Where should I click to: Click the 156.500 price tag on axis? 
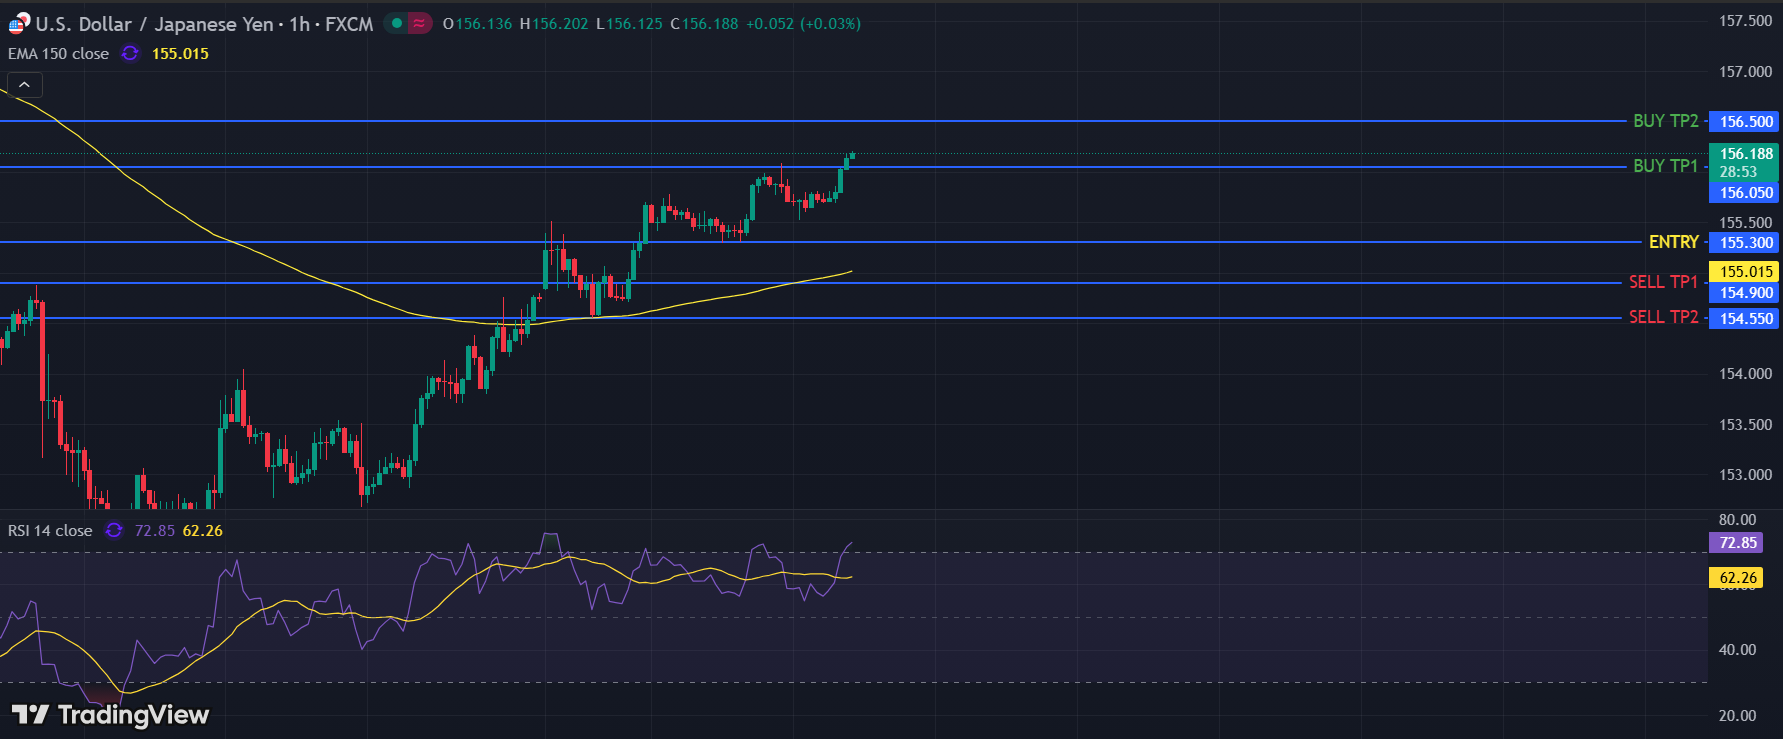1746,122
